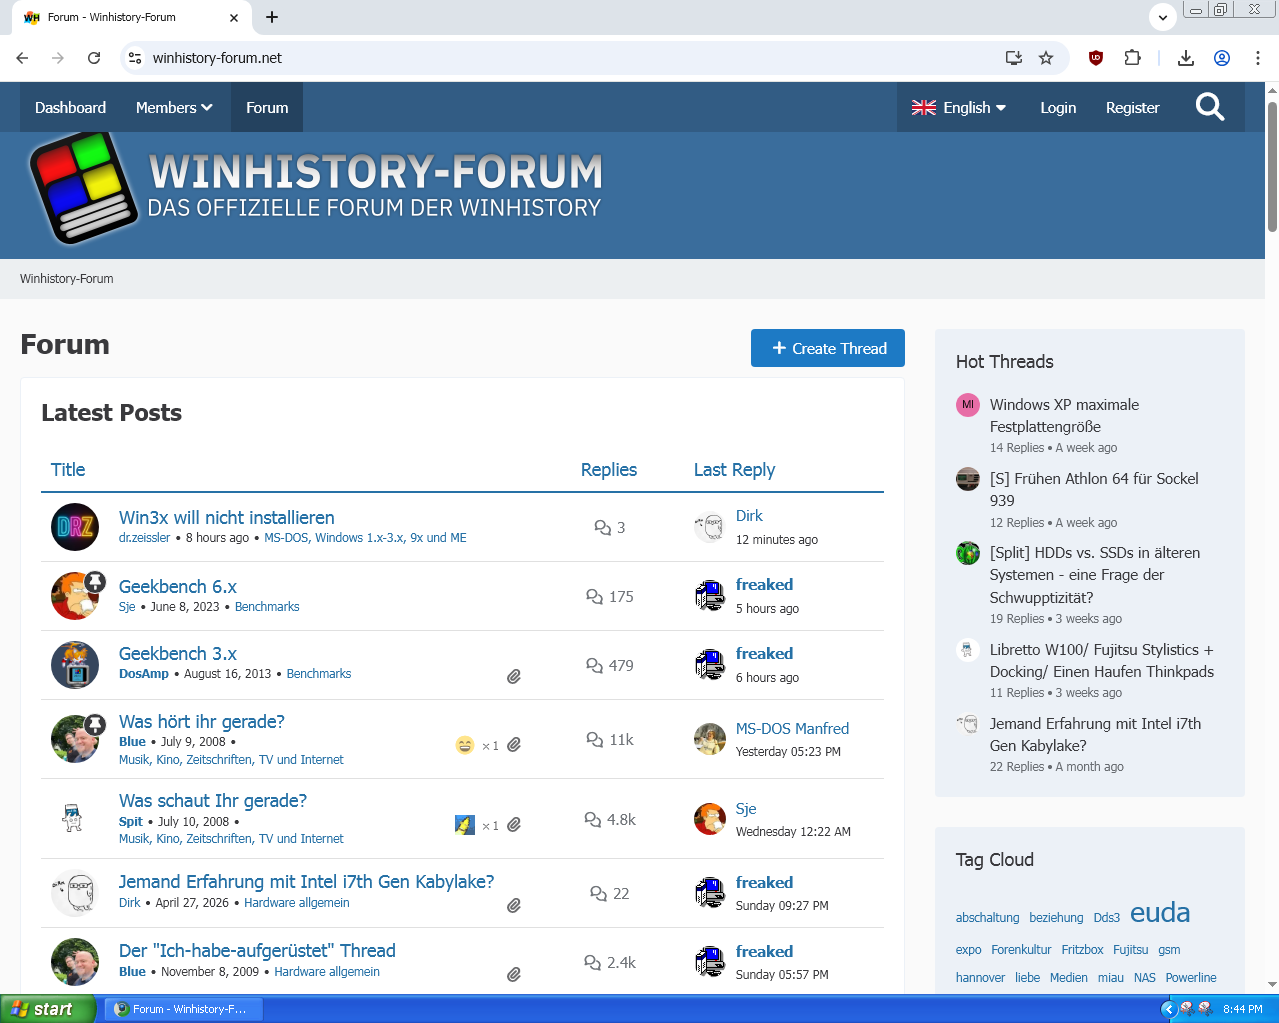Click the paperclip on Ich-habe-aufgerüstet thread

pos(514,974)
